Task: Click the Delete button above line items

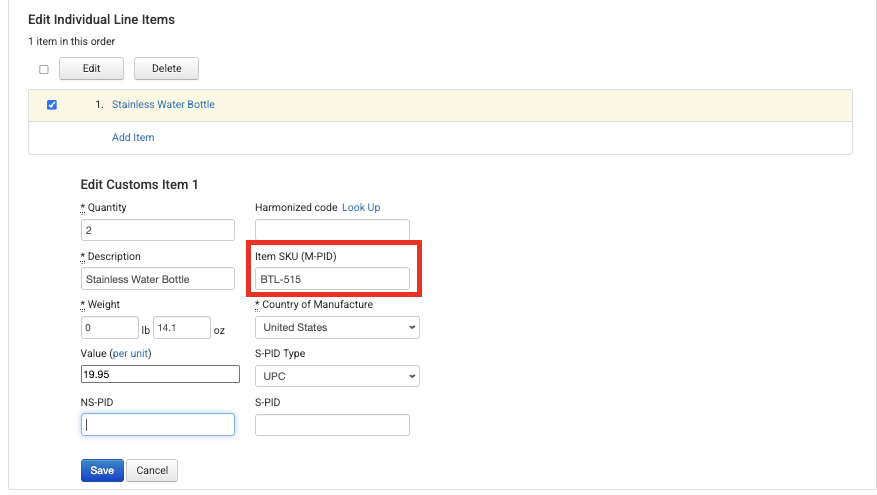Action: tap(166, 68)
